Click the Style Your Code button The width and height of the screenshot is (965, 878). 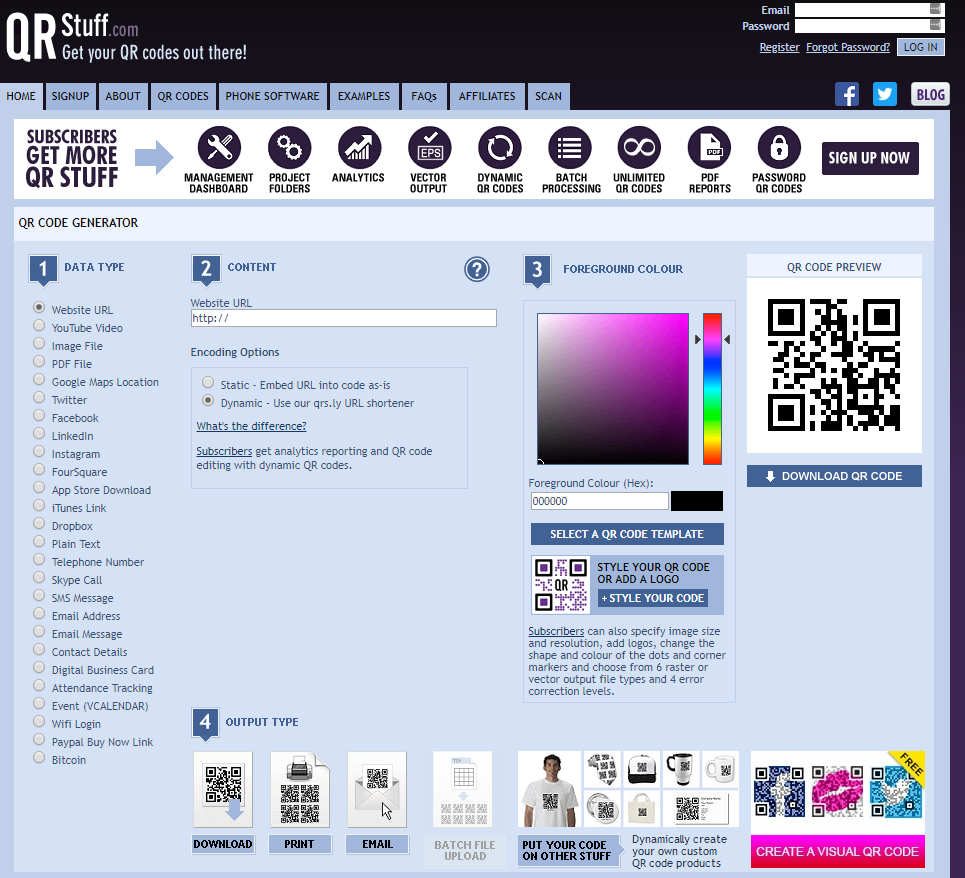pos(653,598)
